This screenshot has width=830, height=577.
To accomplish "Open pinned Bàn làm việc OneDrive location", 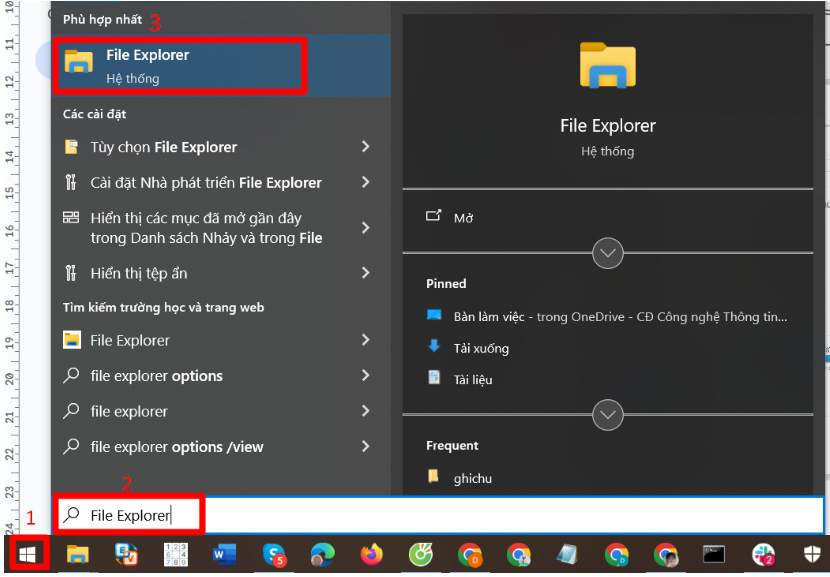I will tap(608, 317).
